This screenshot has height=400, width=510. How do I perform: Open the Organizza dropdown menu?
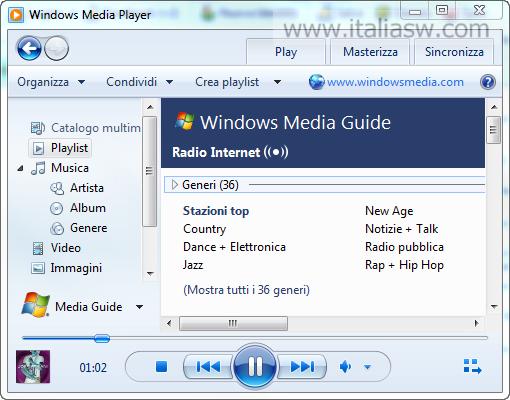click(51, 82)
